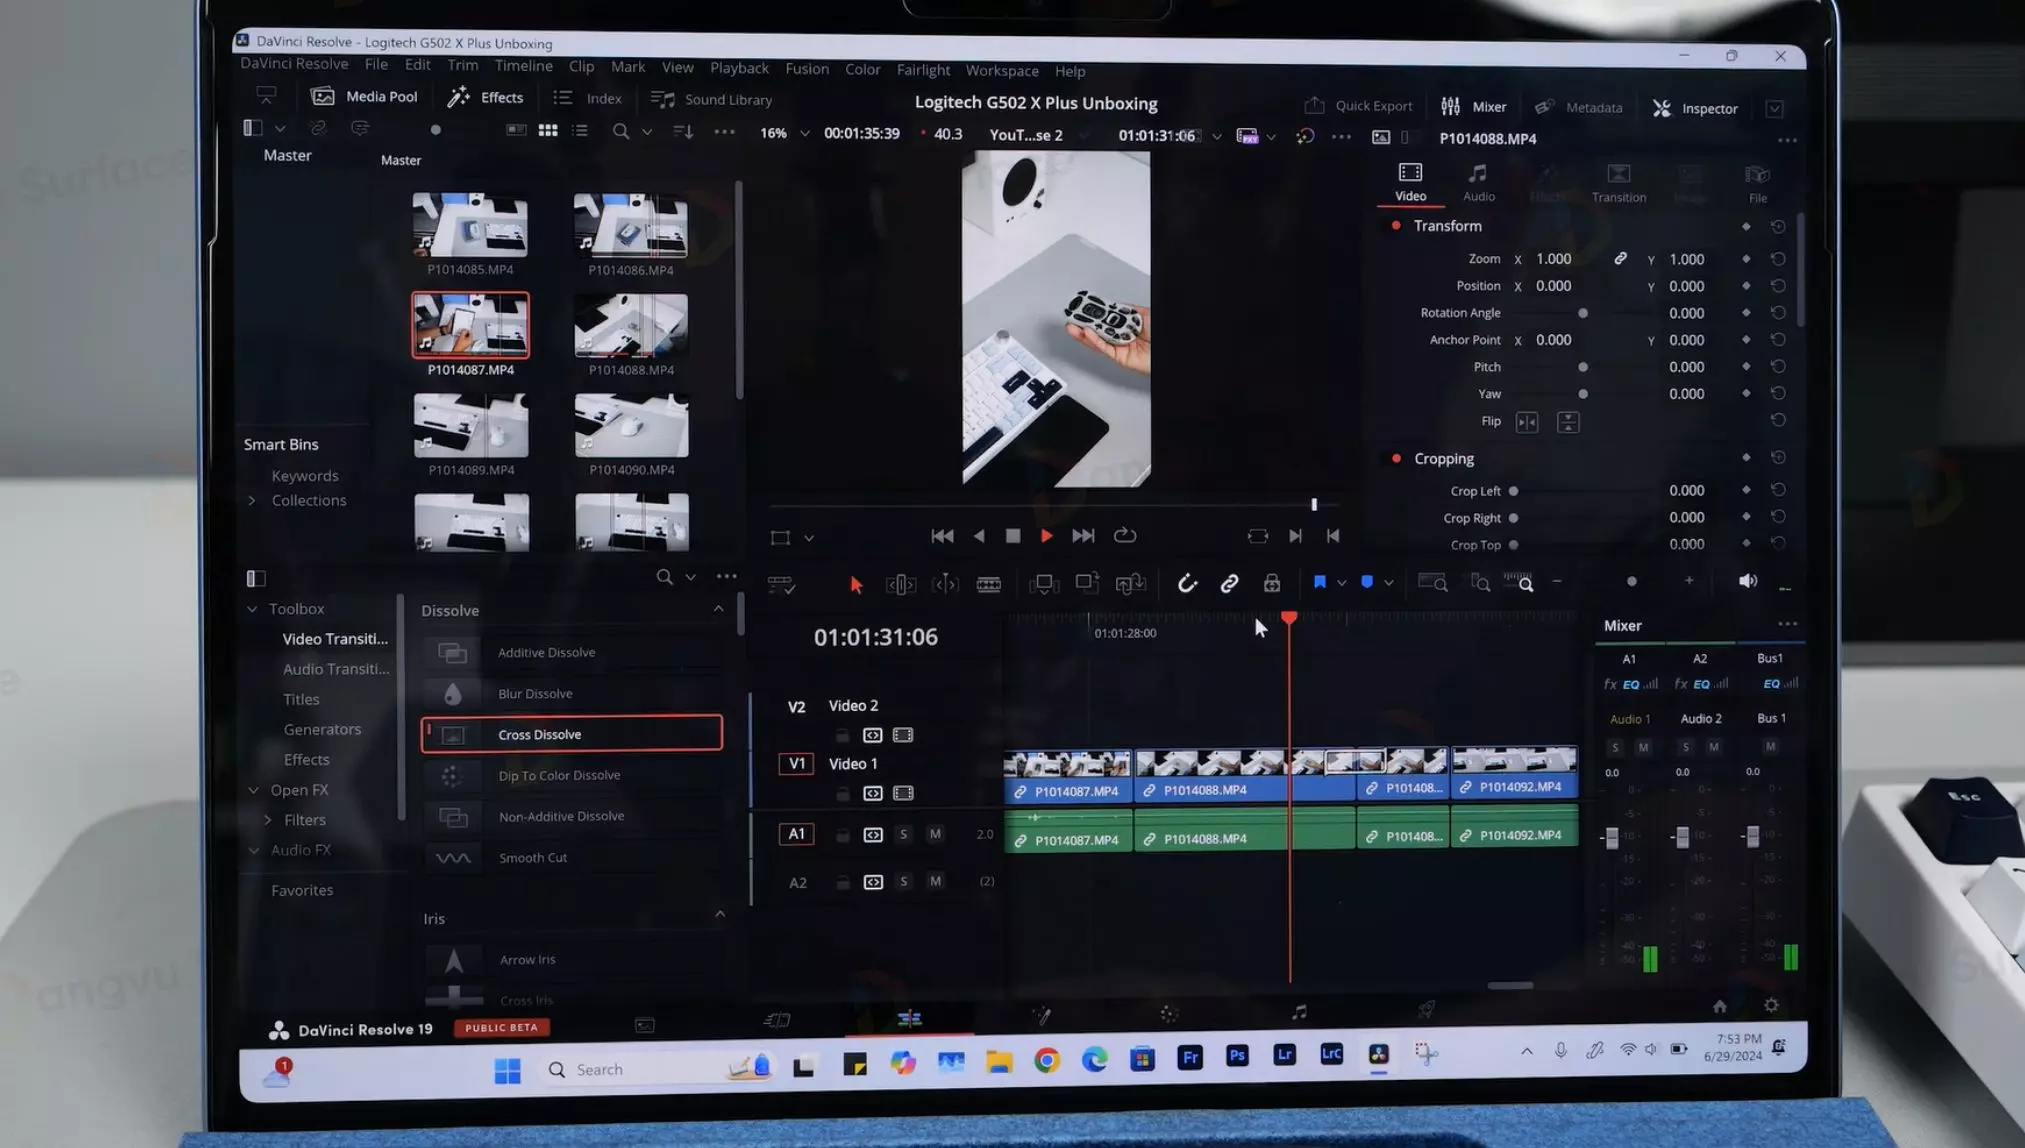Viewport: 2025px width, 1148px height.
Task: Click the Play button to preview
Action: click(1046, 534)
